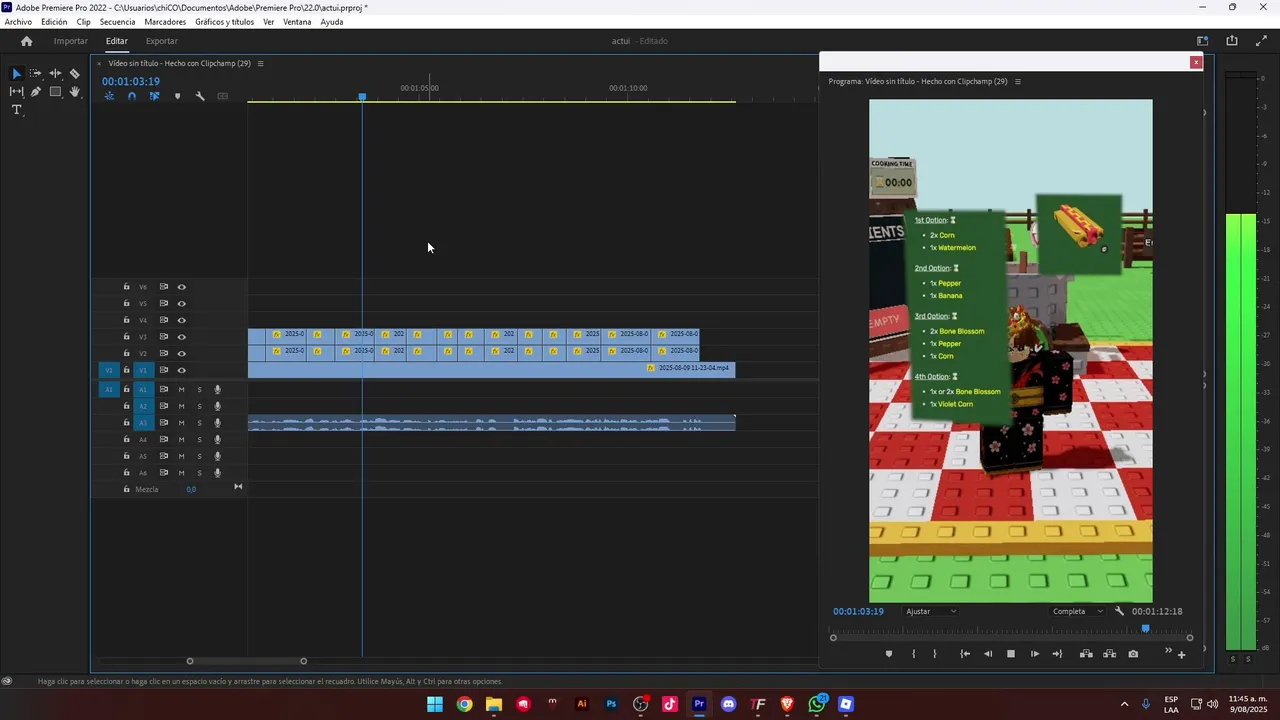Go to In point
The width and height of the screenshot is (1280, 720).
[x=965, y=654]
